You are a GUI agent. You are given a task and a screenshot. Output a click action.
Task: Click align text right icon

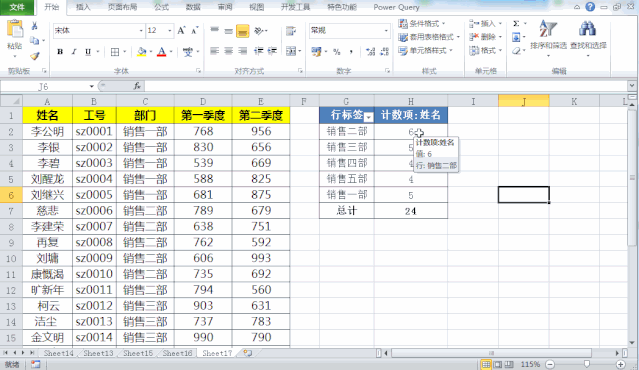click(x=242, y=51)
